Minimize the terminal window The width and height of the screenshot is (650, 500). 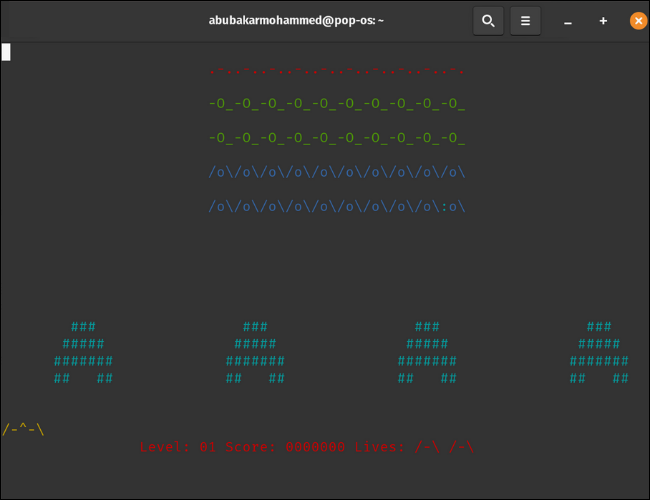point(568,21)
